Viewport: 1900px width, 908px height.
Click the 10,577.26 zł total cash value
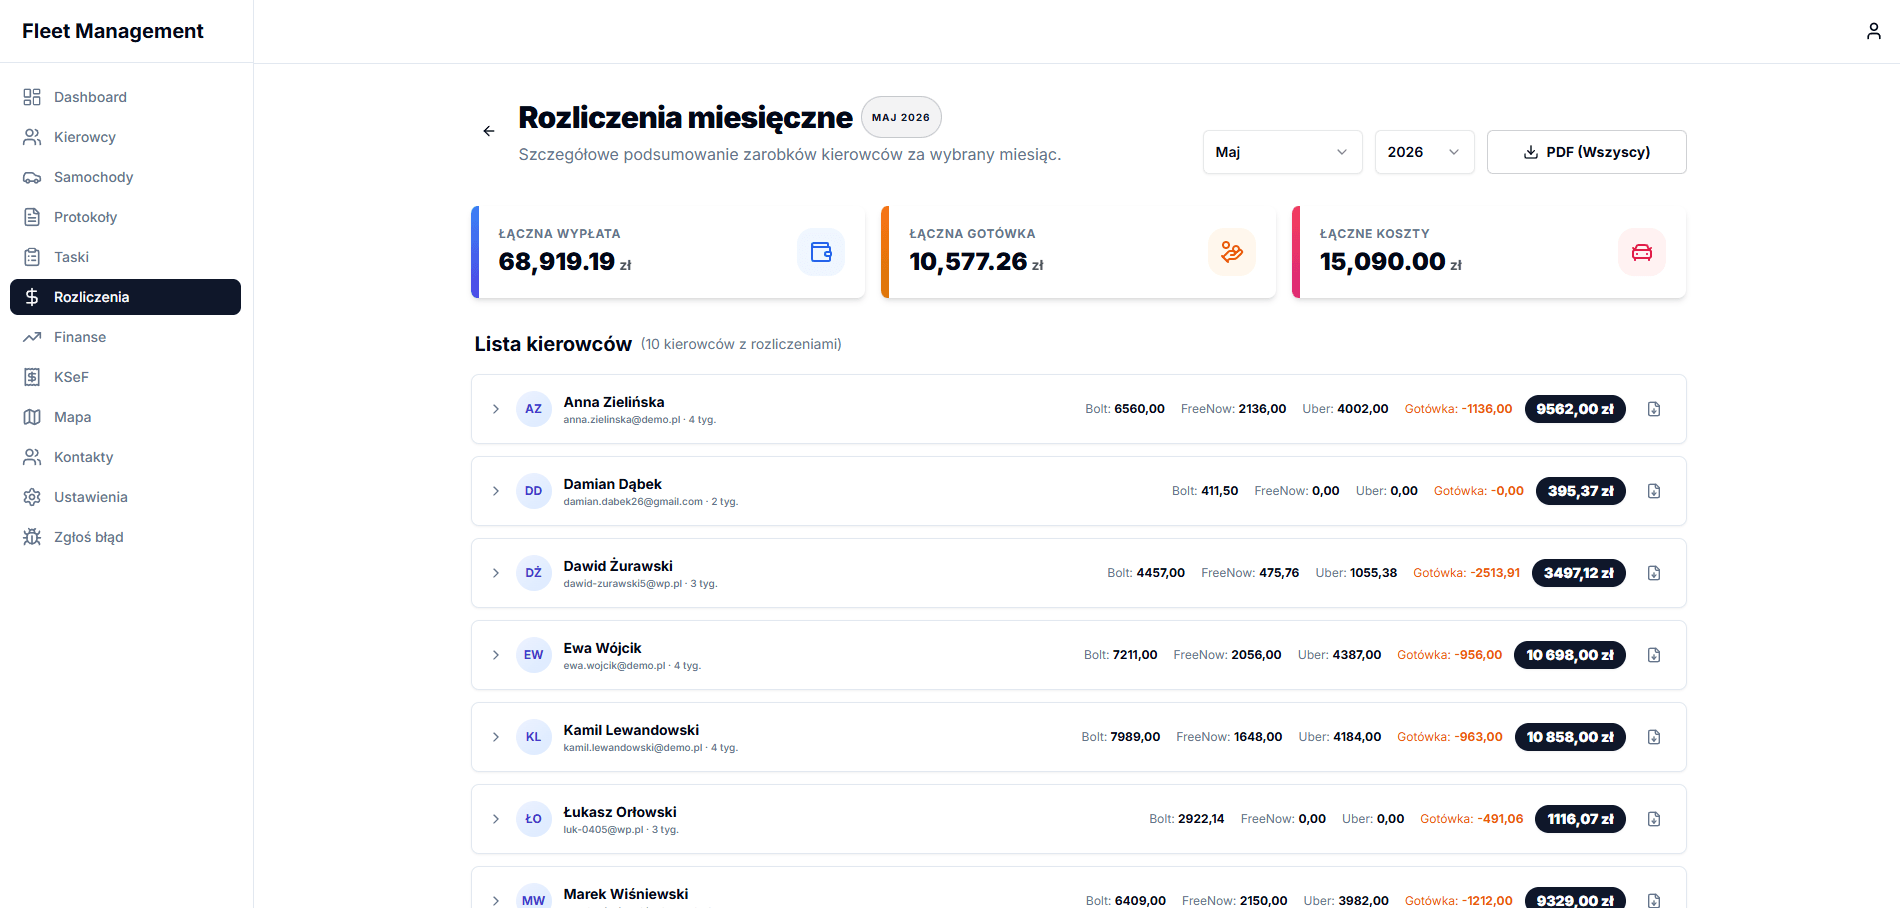click(x=976, y=262)
